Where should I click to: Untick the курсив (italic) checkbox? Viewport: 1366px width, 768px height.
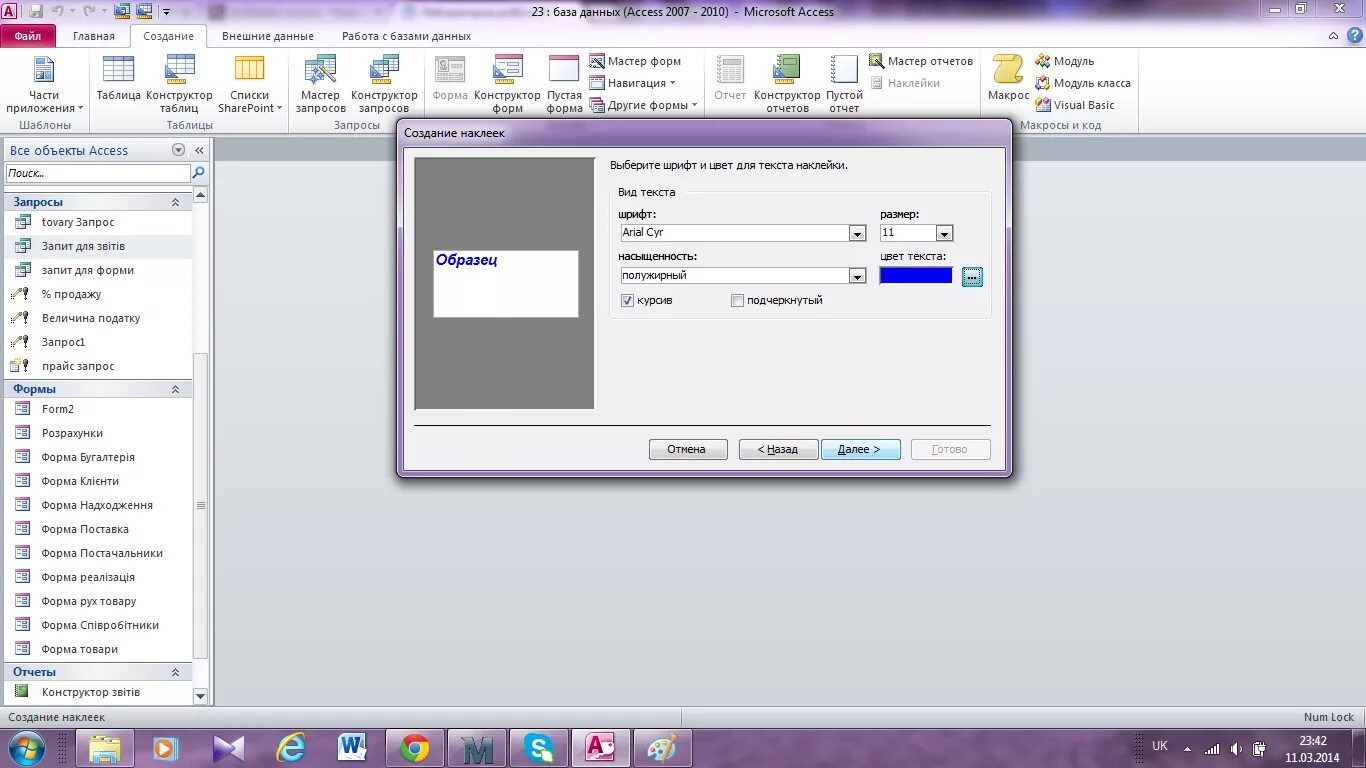point(628,300)
